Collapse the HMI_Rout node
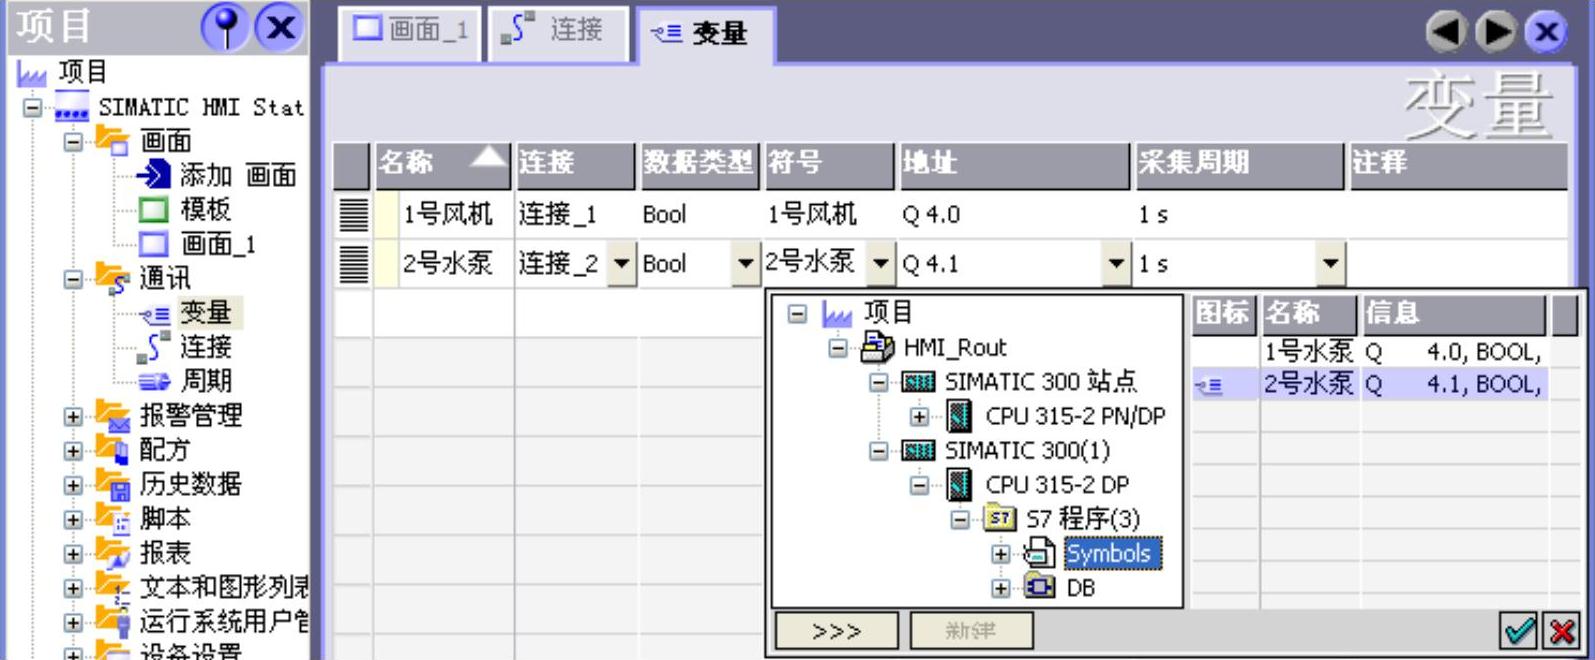The height and width of the screenshot is (660, 1595). coord(838,349)
